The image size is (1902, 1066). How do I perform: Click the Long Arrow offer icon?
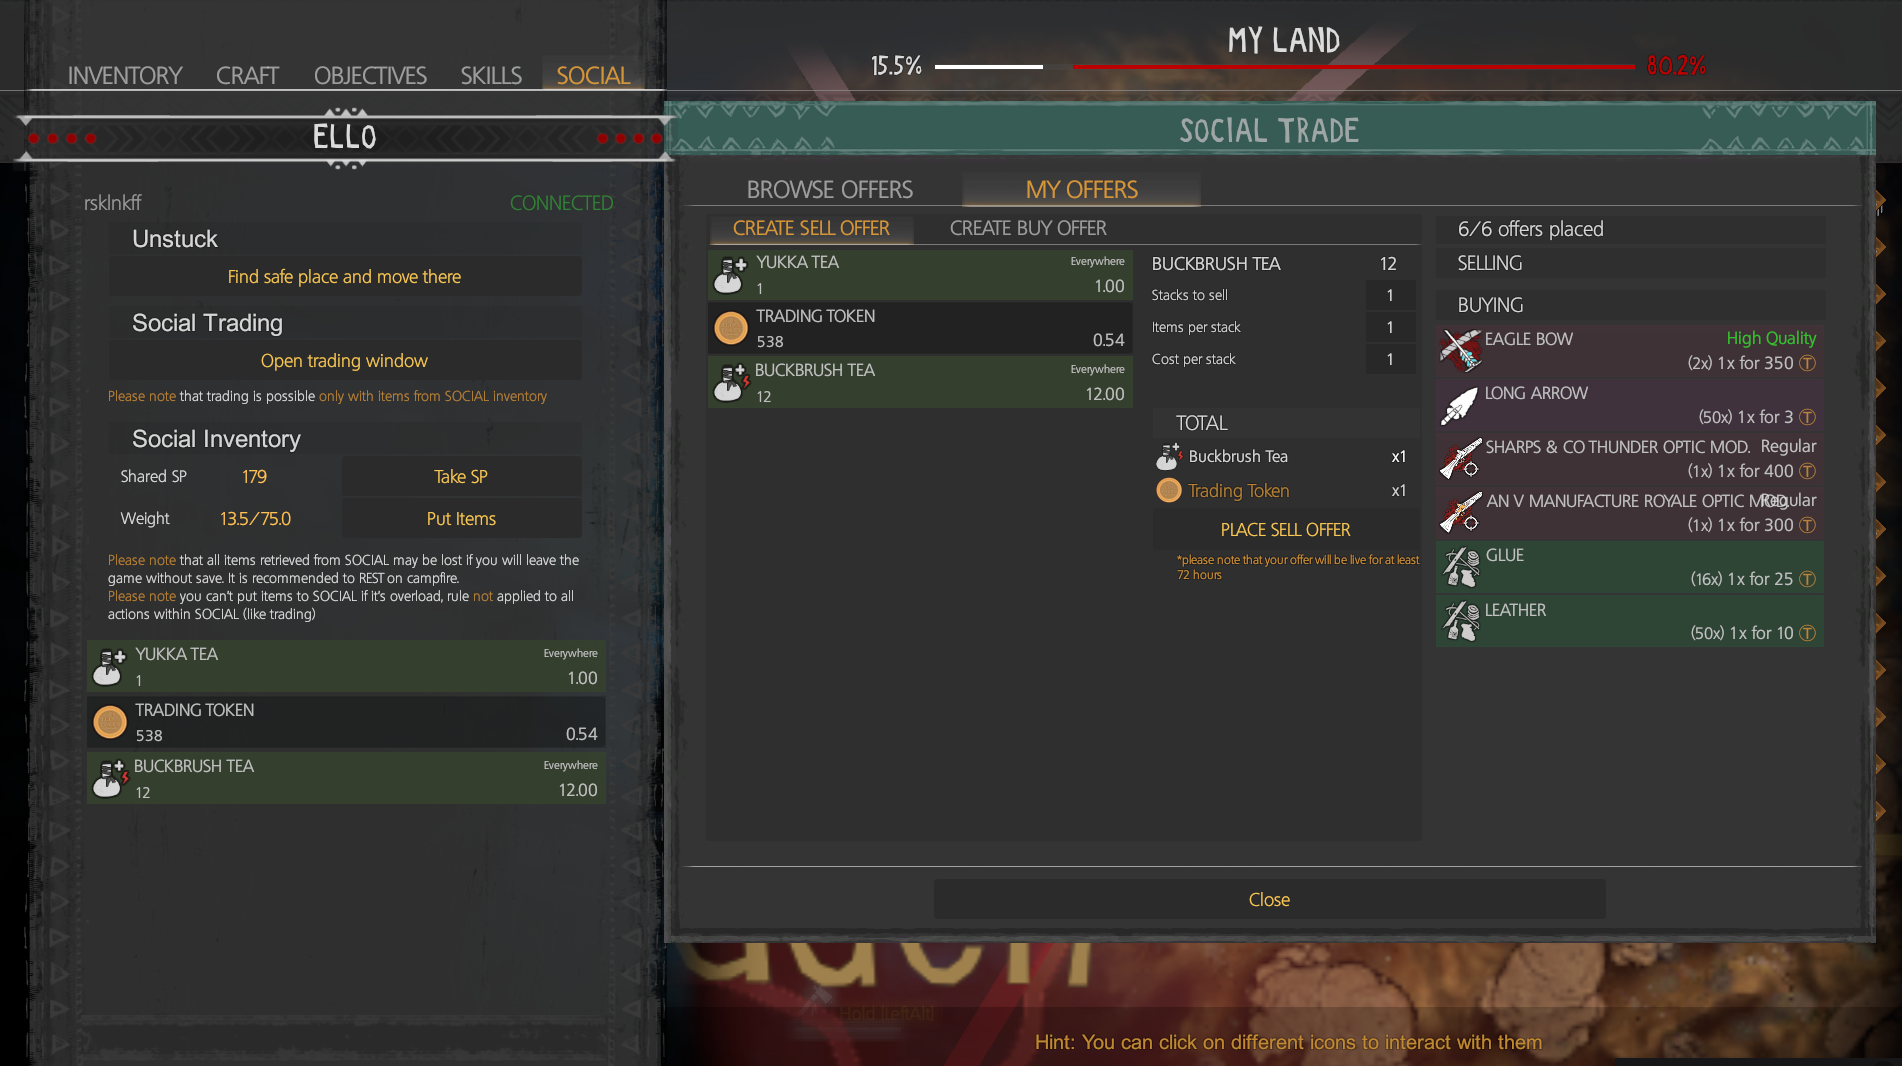click(1460, 404)
